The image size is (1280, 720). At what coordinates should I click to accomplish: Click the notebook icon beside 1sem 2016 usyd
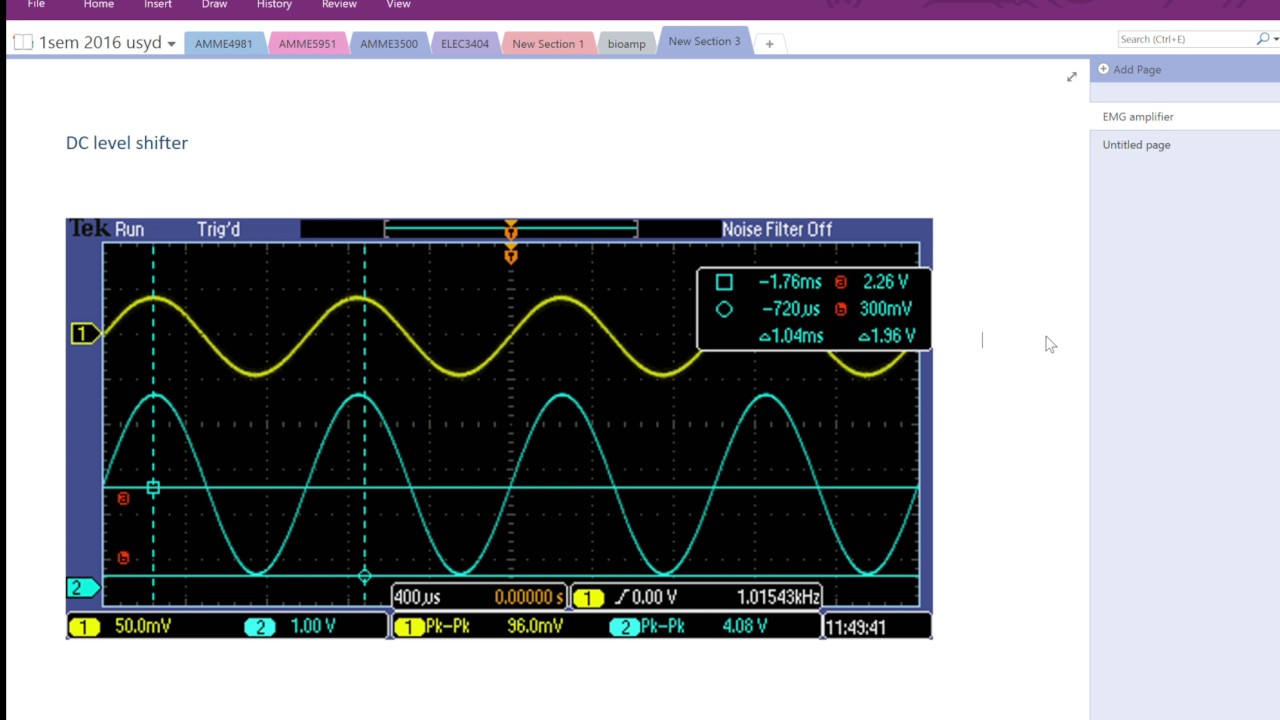[x=23, y=43]
